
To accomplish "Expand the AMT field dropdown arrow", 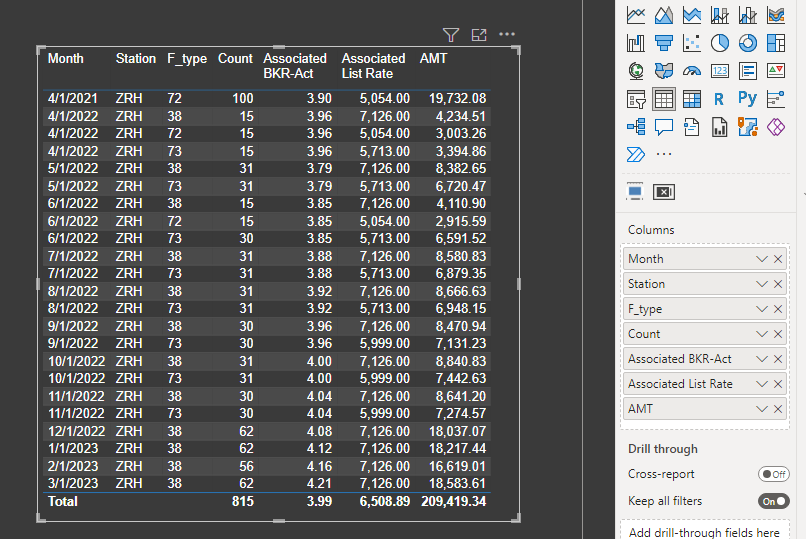I will (762, 409).
